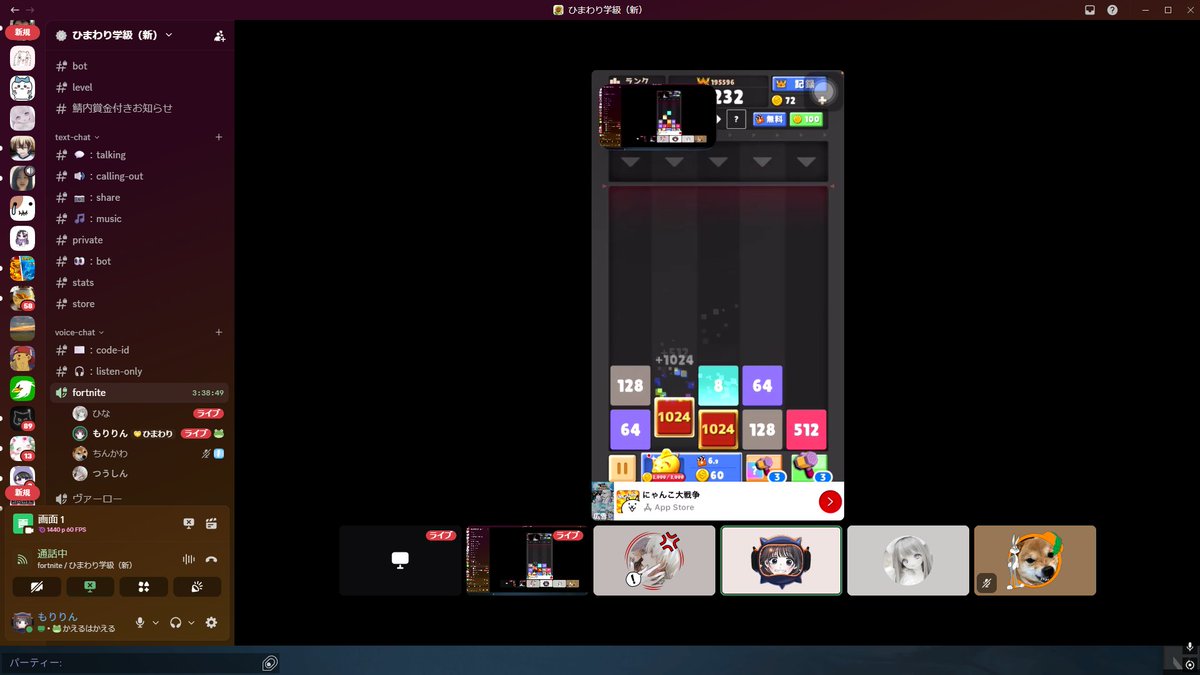Open the piggy bank coin panel
The width and height of the screenshot is (1200, 675).
coord(691,467)
